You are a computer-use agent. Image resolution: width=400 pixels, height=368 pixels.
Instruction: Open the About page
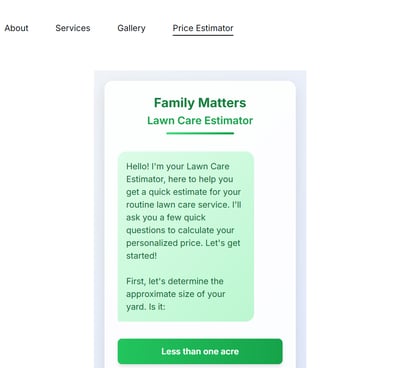[x=16, y=28]
